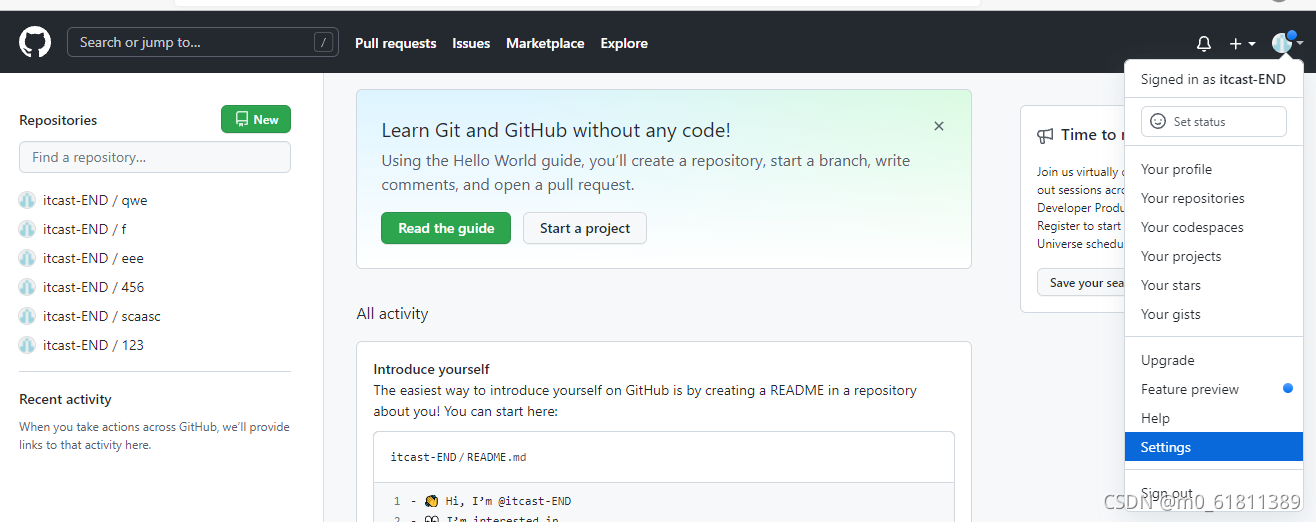Open repository itcast-END / 123
Viewport: 1316px width, 522px height.
coord(93,345)
